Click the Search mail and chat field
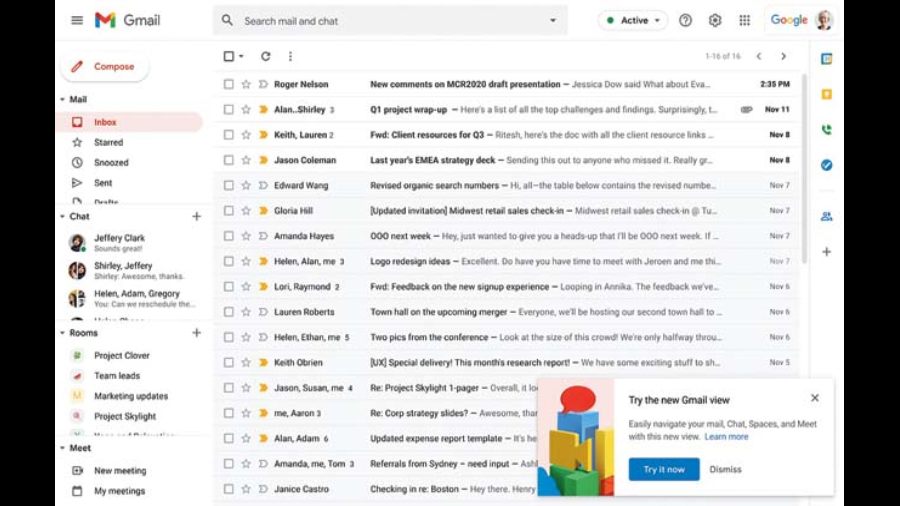 coord(390,21)
